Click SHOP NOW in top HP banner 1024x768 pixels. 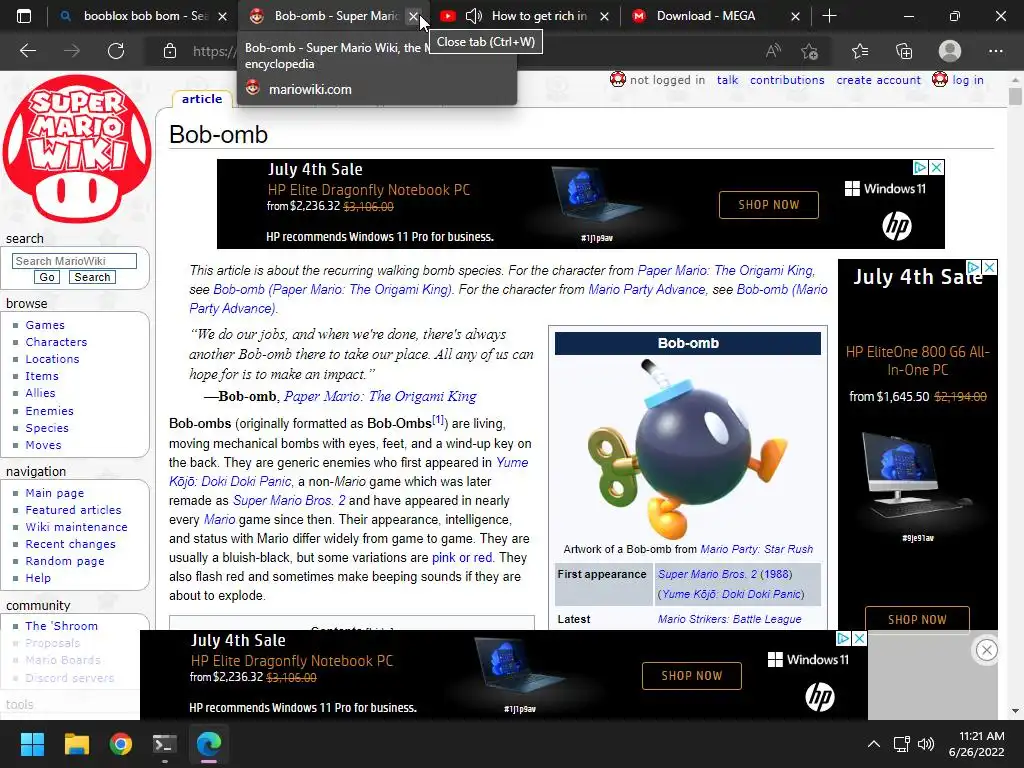(769, 205)
